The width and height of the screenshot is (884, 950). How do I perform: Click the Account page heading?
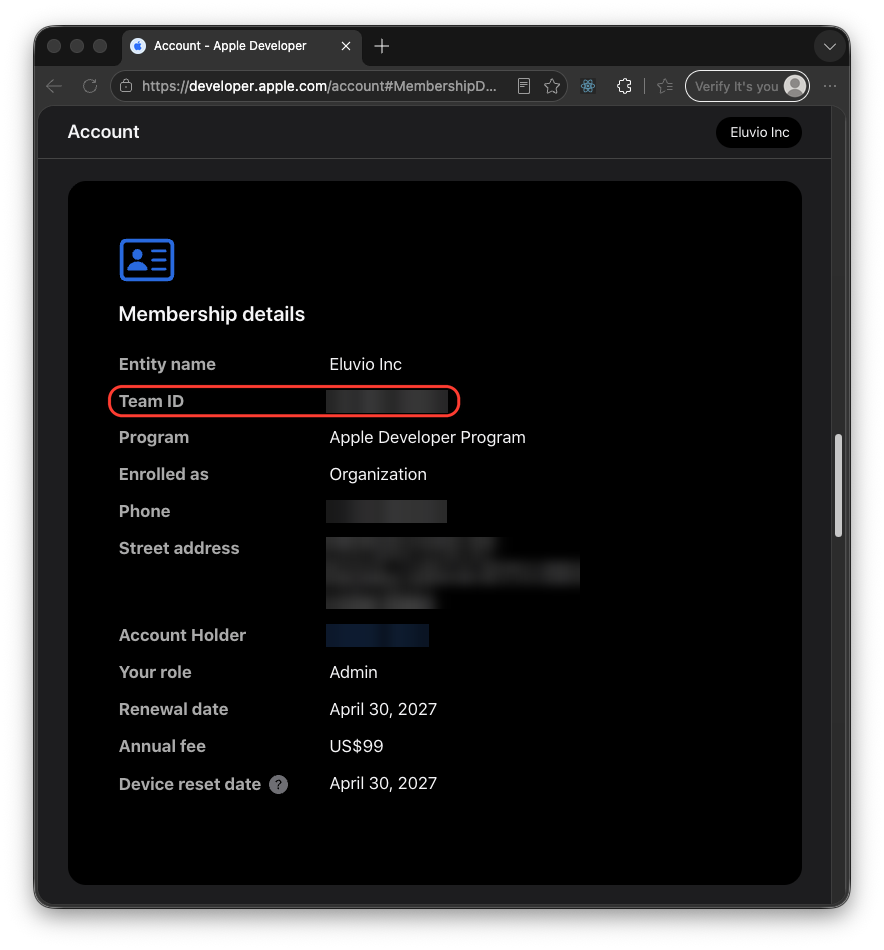pos(103,131)
